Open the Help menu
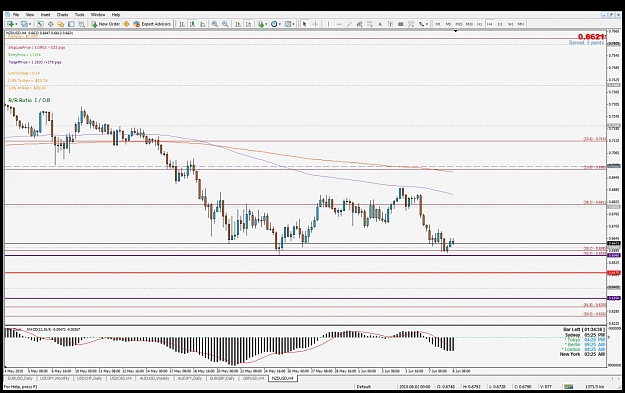Screen dimensions: 625x393 click(116, 15)
